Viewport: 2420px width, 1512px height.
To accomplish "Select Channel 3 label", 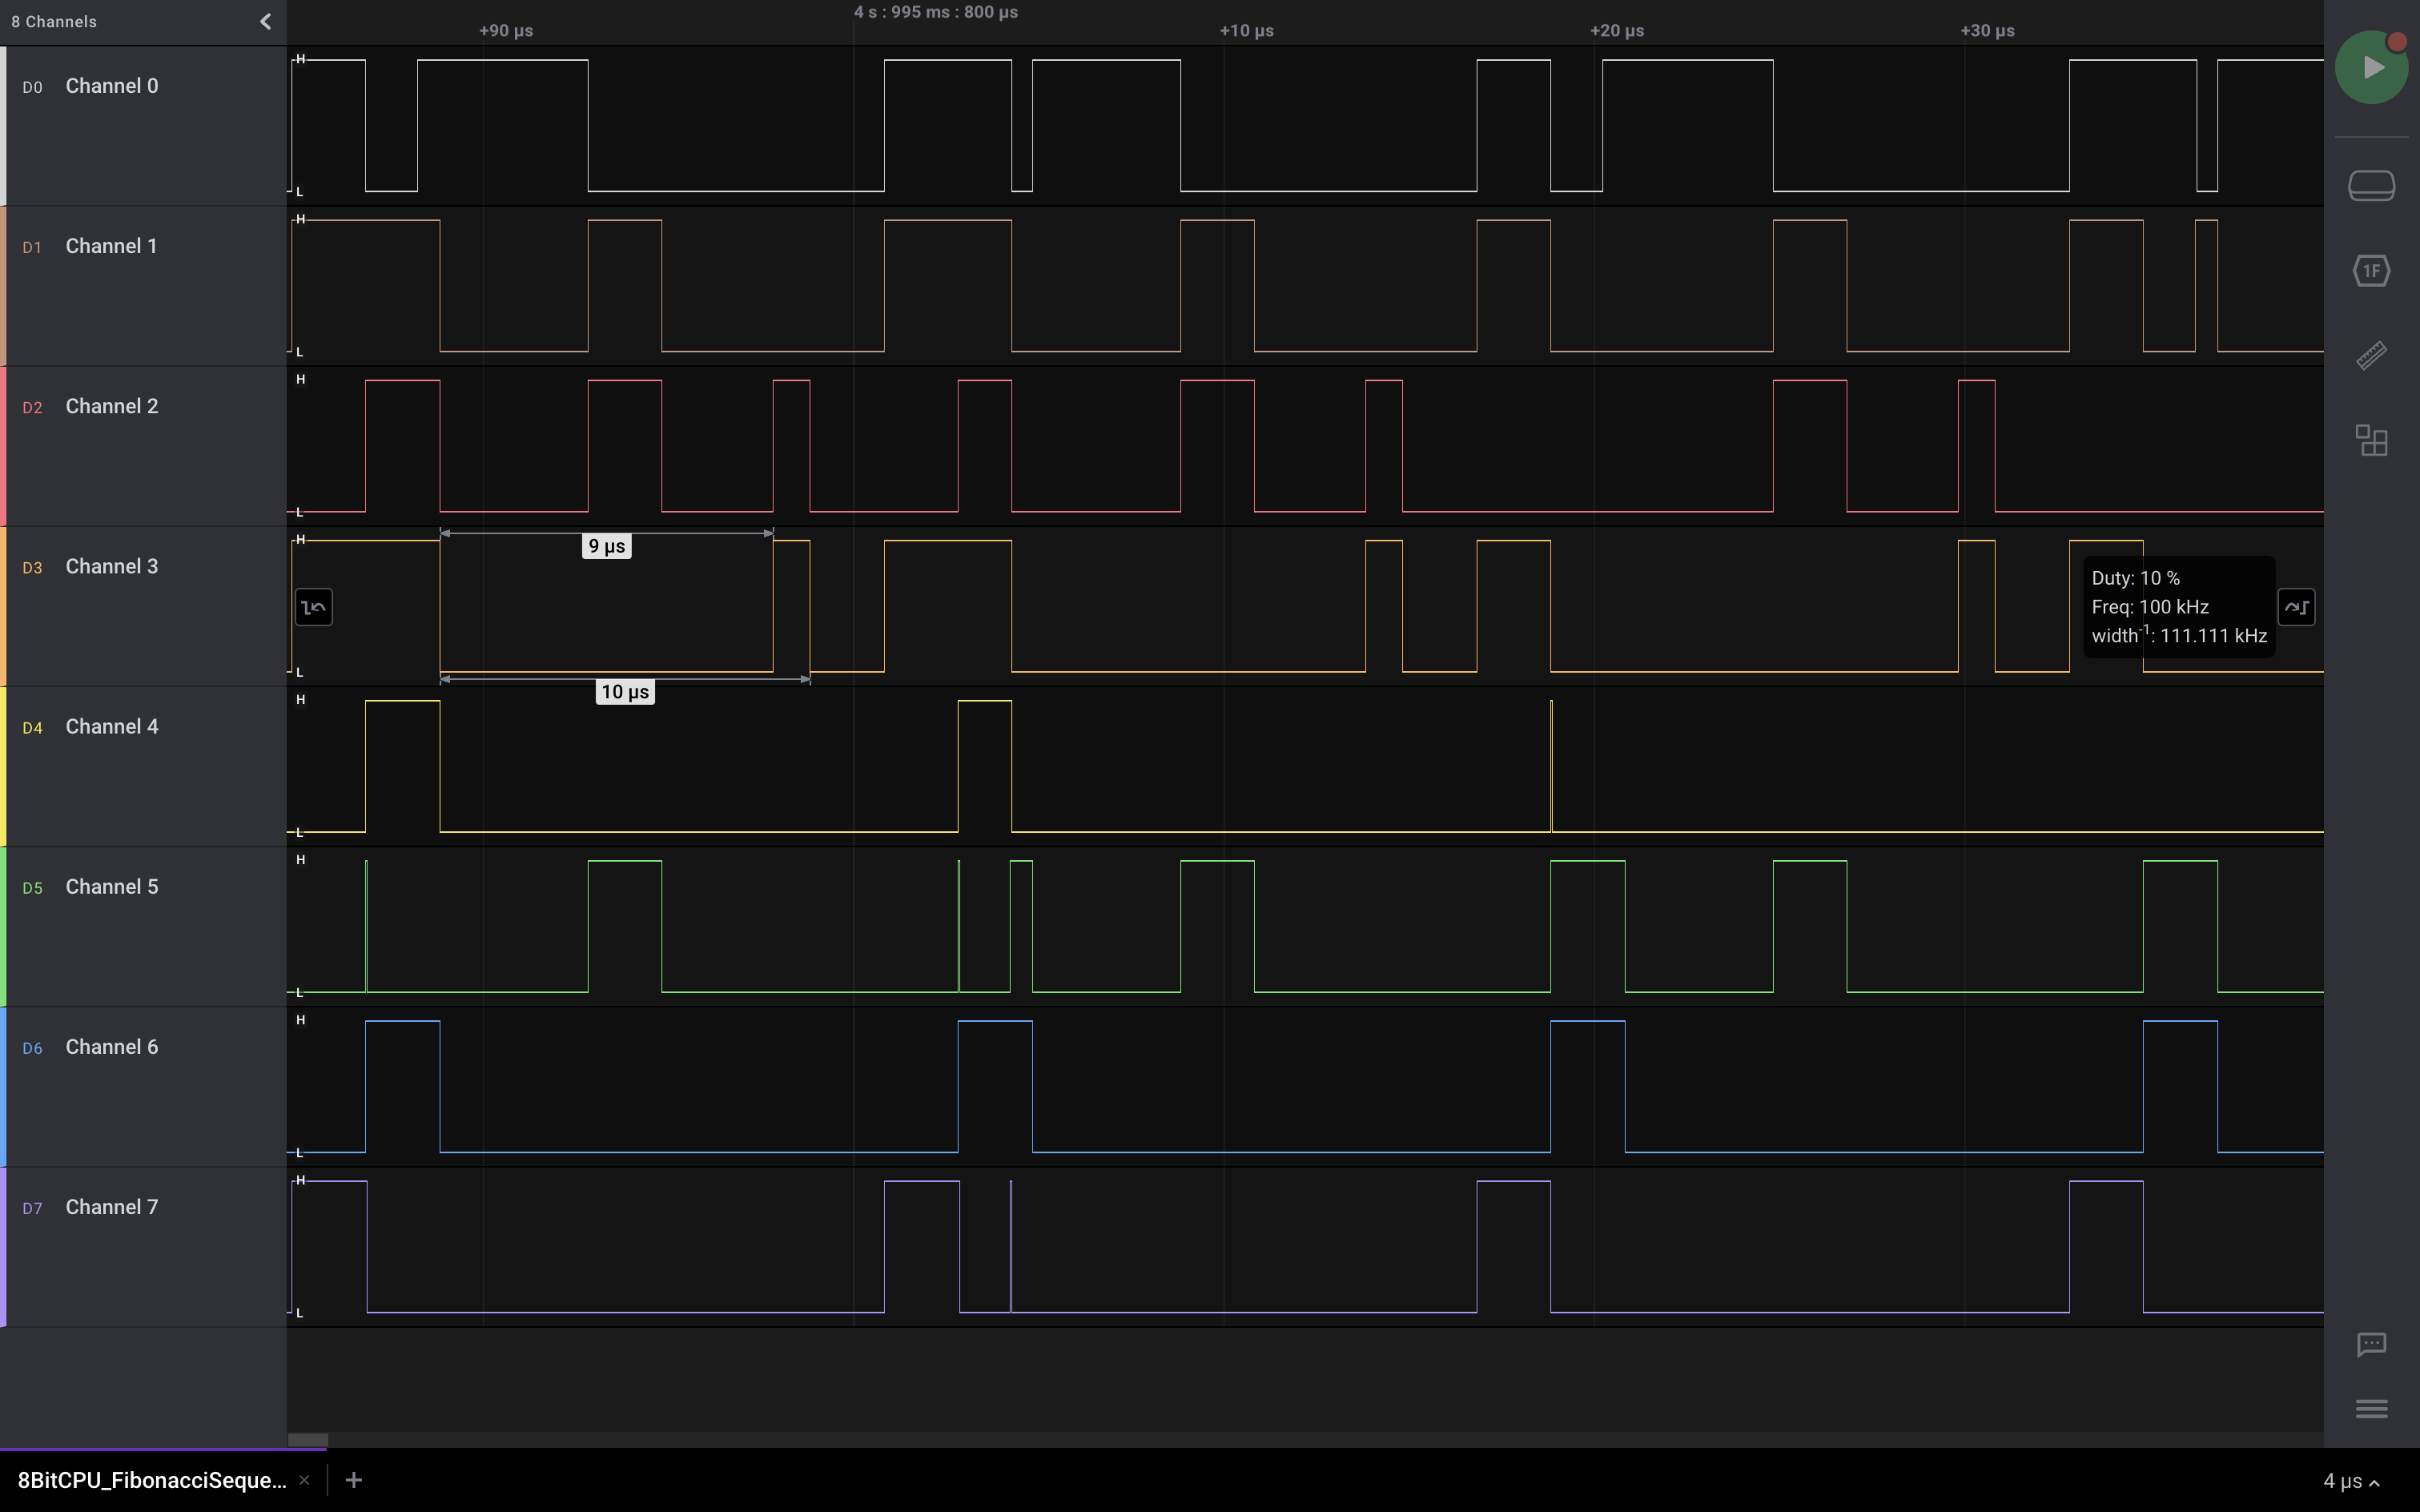I will 112,566.
